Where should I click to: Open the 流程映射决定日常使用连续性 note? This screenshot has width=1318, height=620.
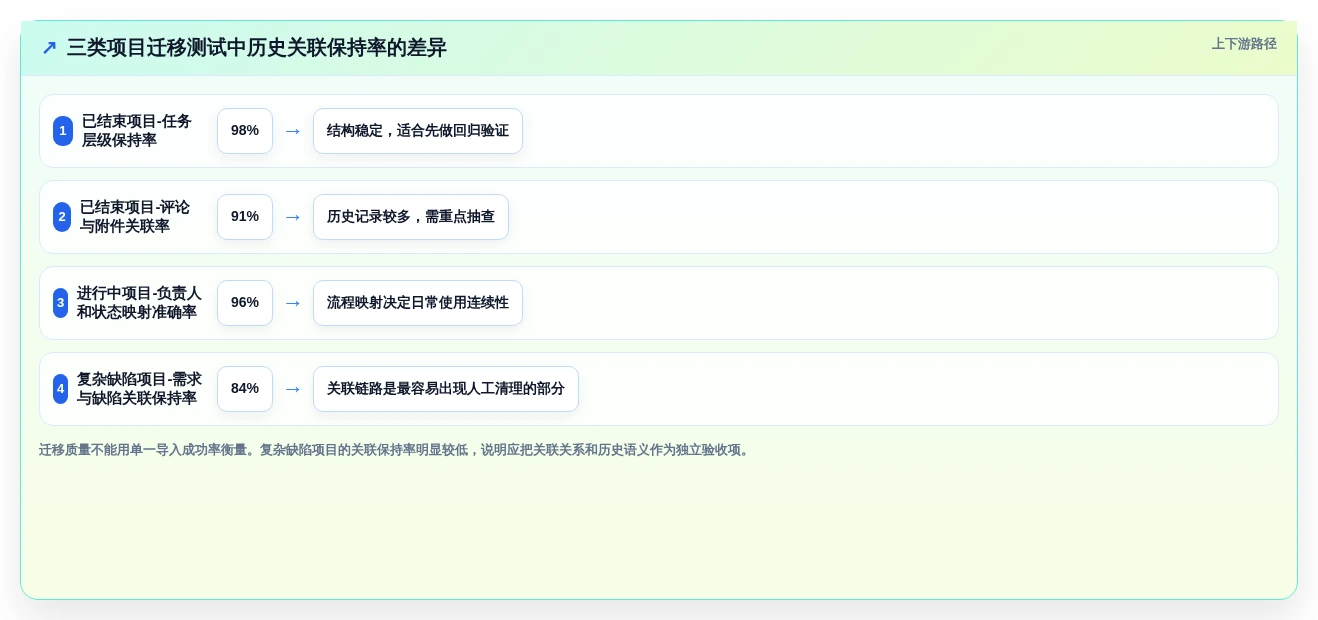click(418, 303)
